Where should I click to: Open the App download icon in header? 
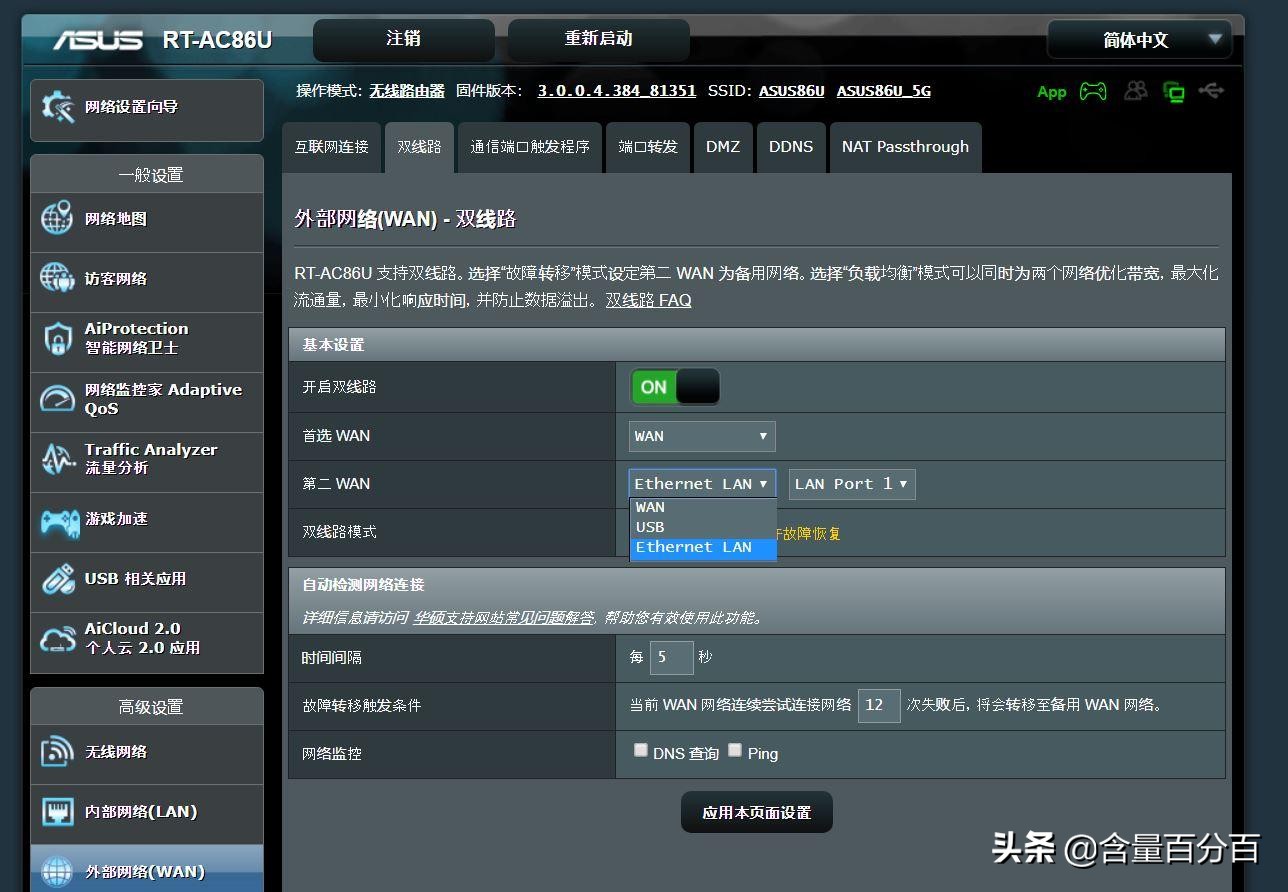tap(1051, 91)
